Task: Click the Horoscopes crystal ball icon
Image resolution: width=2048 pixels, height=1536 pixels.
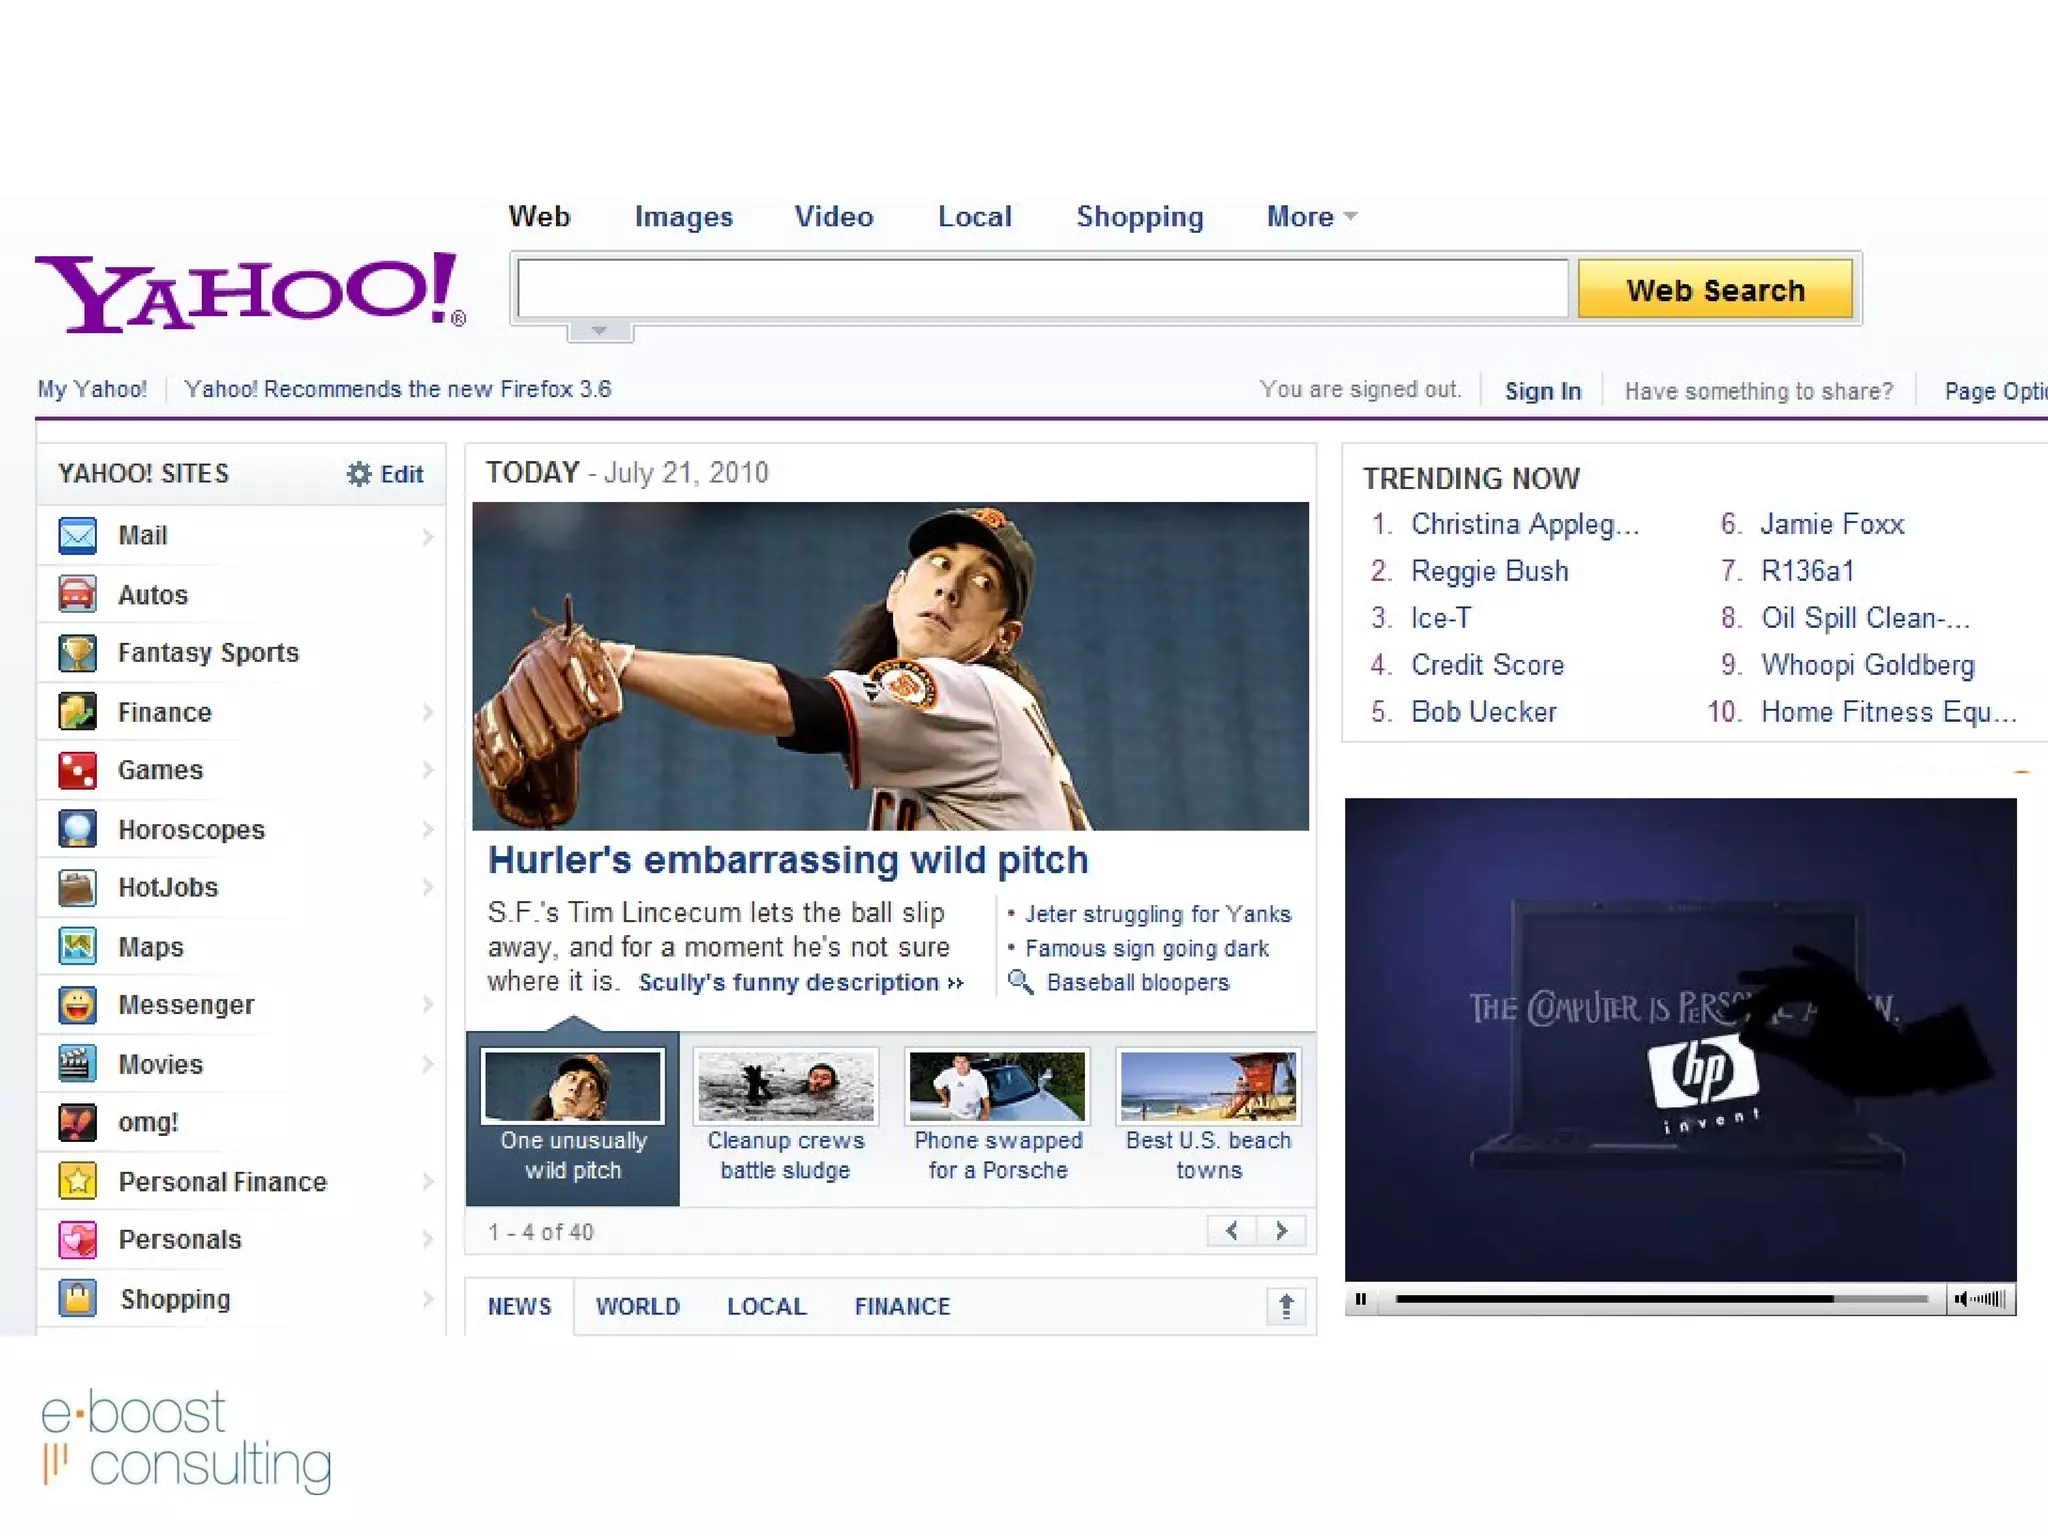Action: [x=77, y=829]
